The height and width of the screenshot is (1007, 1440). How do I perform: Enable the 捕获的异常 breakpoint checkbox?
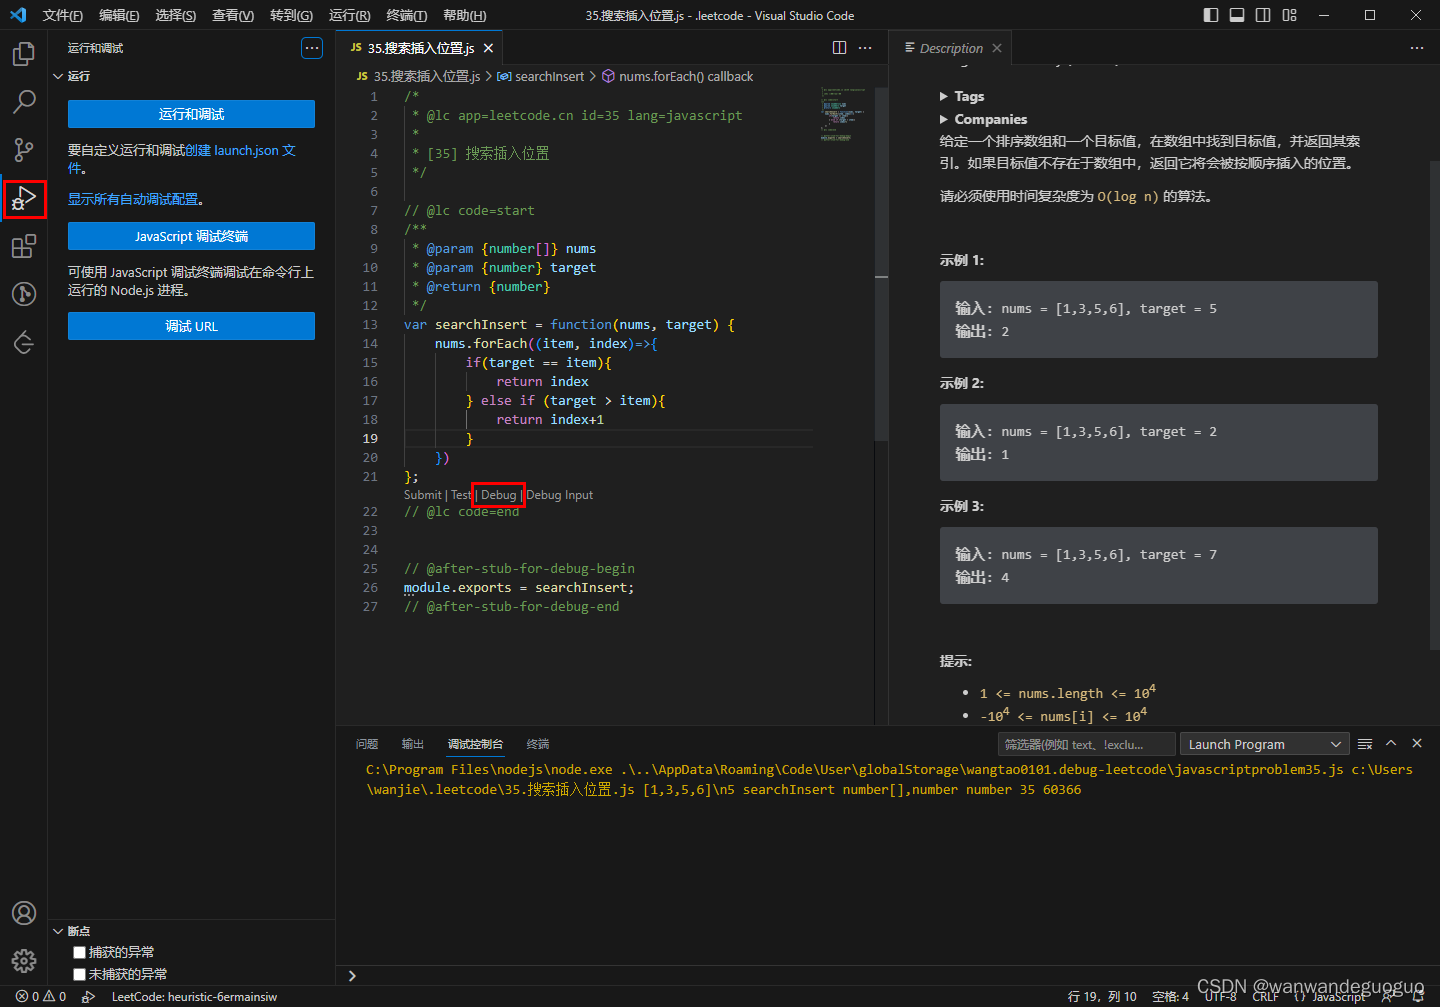[80, 952]
